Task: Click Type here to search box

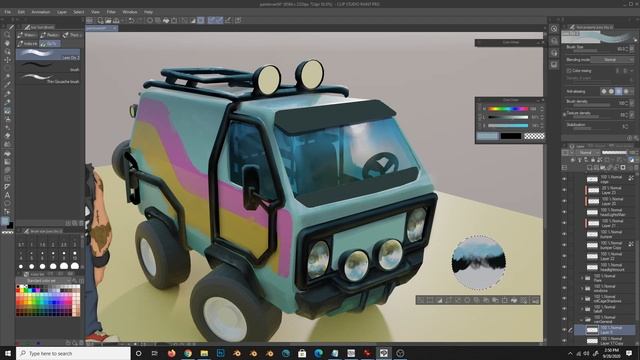Action: (x=73, y=353)
